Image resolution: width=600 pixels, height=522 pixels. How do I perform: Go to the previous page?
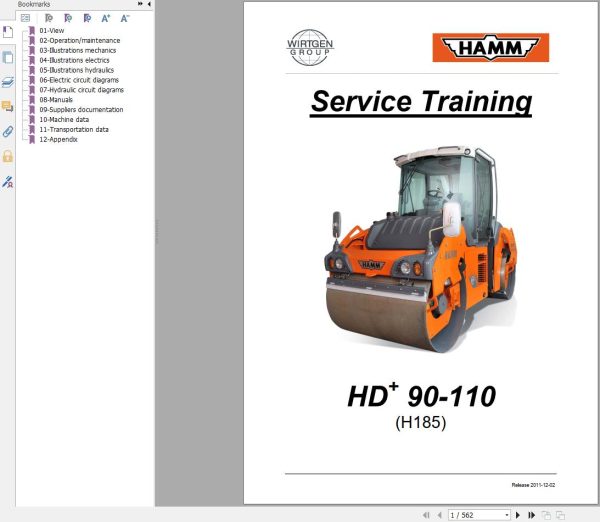coord(439,515)
